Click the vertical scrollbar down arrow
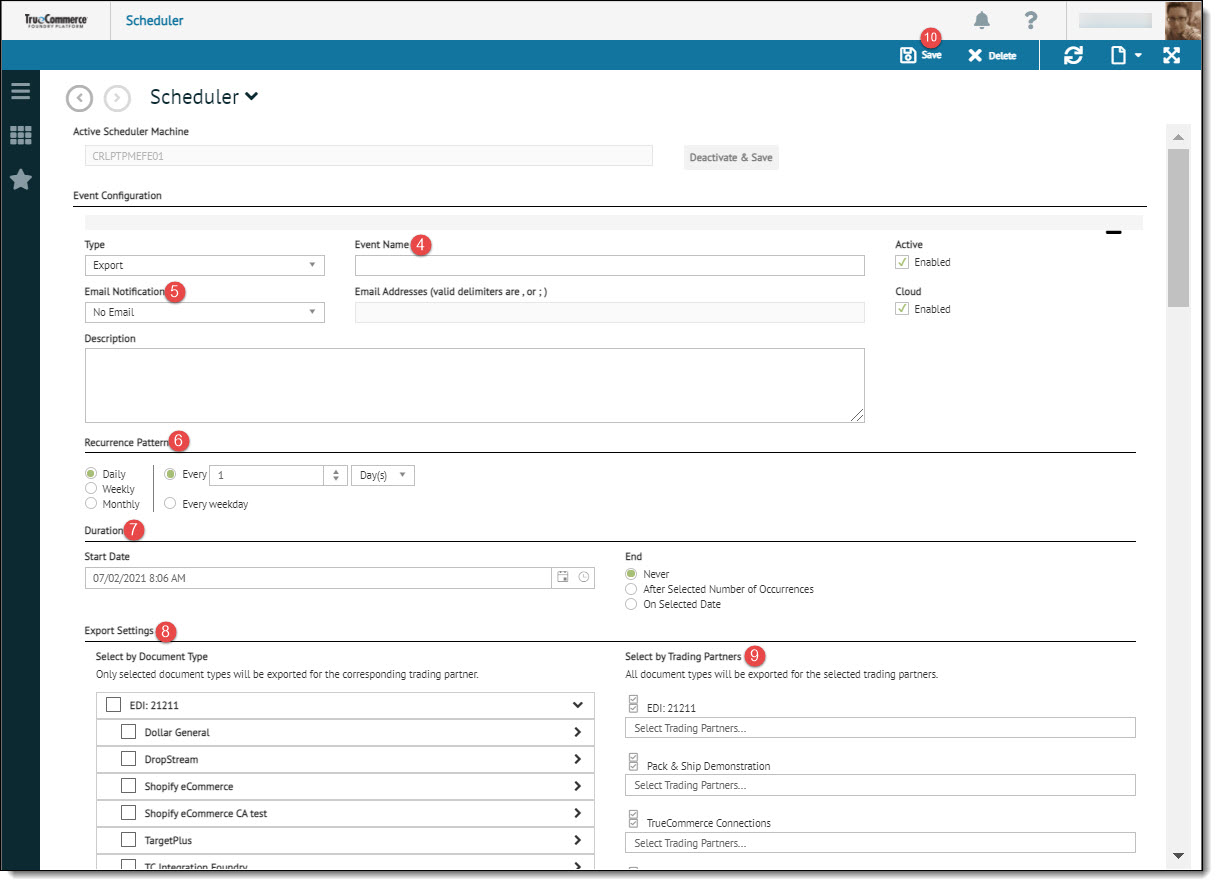This screenshot has height=886, width=1218. coord(1178,855)
